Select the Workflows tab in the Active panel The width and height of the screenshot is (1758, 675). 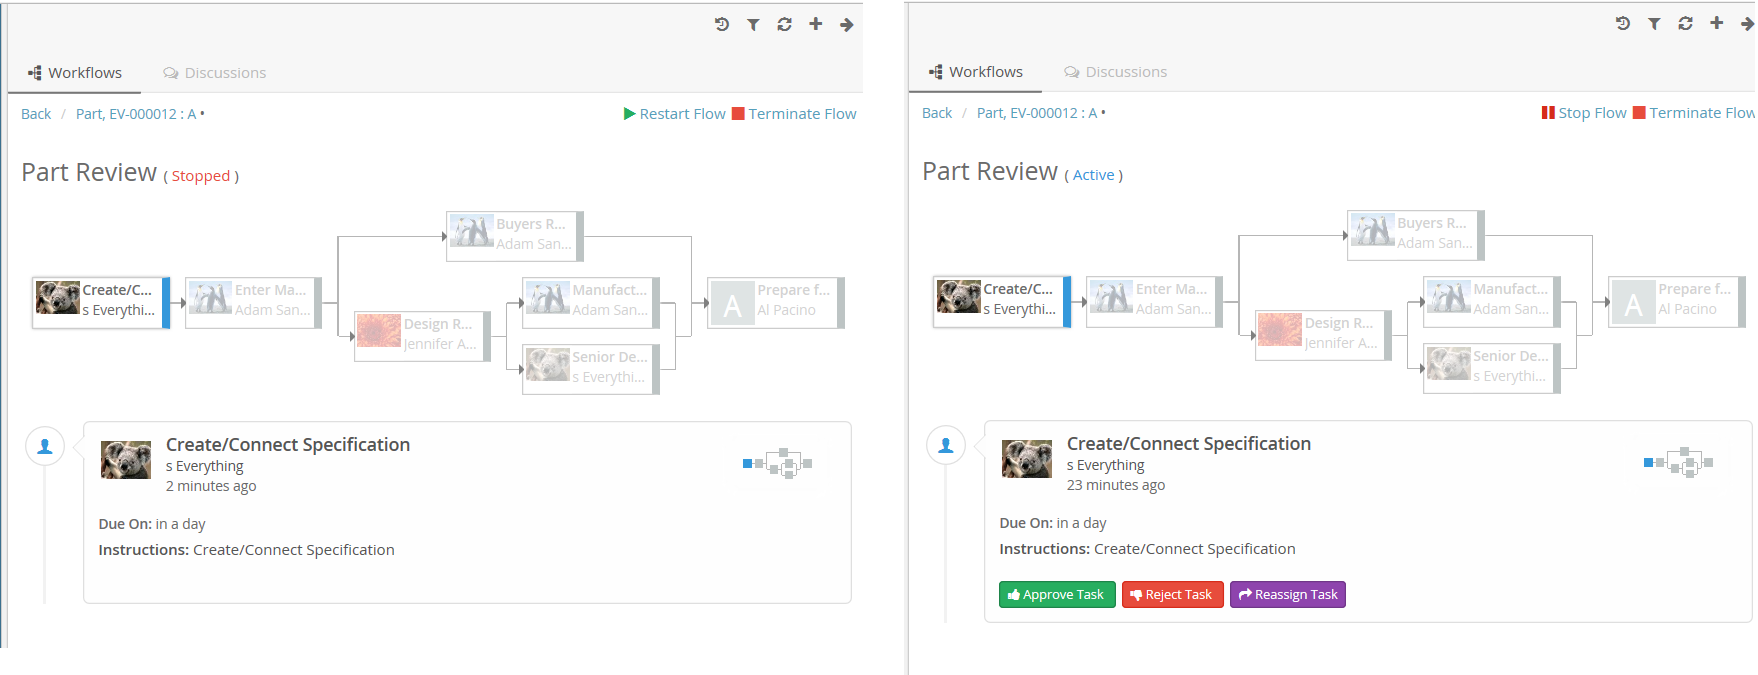coord(975,72)
